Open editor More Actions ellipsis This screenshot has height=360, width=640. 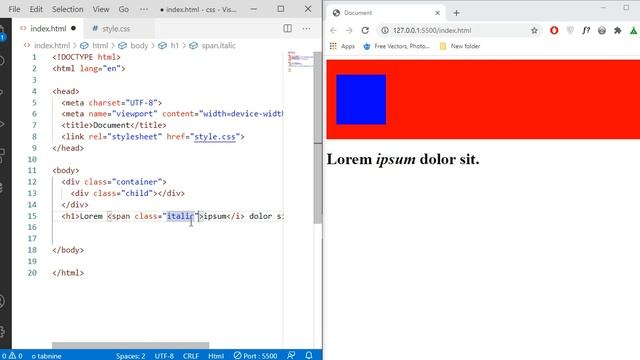pos(306,28)
